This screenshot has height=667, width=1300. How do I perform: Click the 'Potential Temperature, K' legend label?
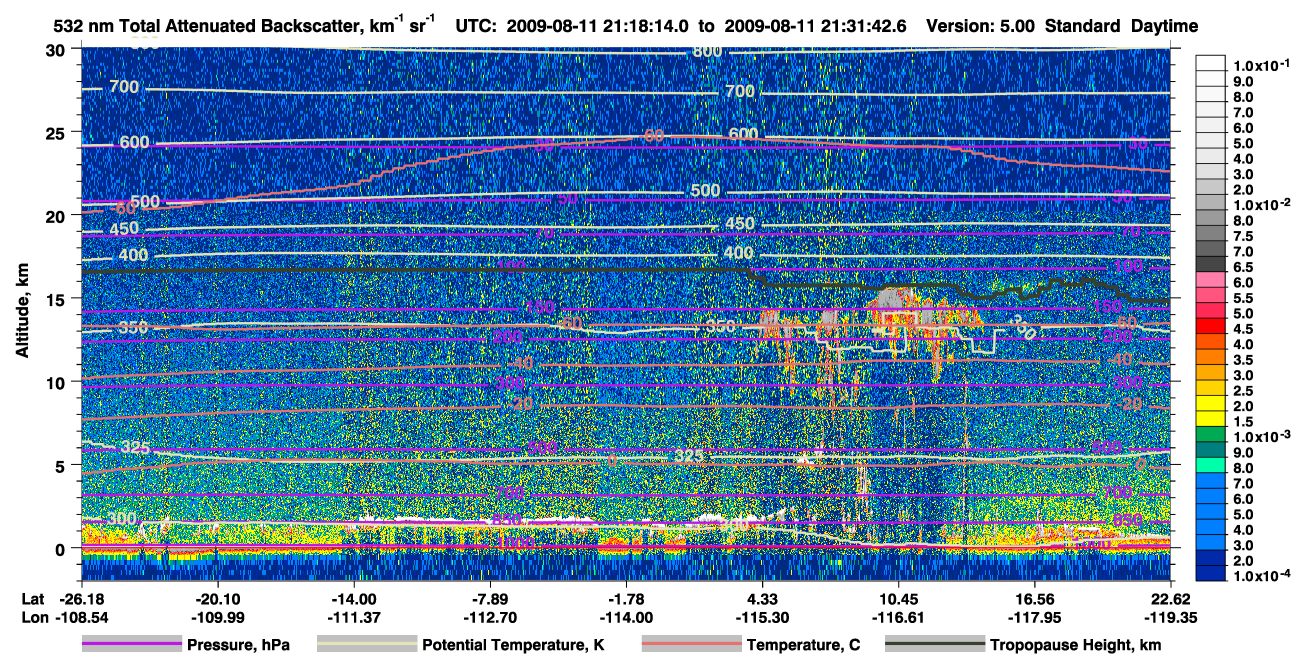[x=513, y=645]
